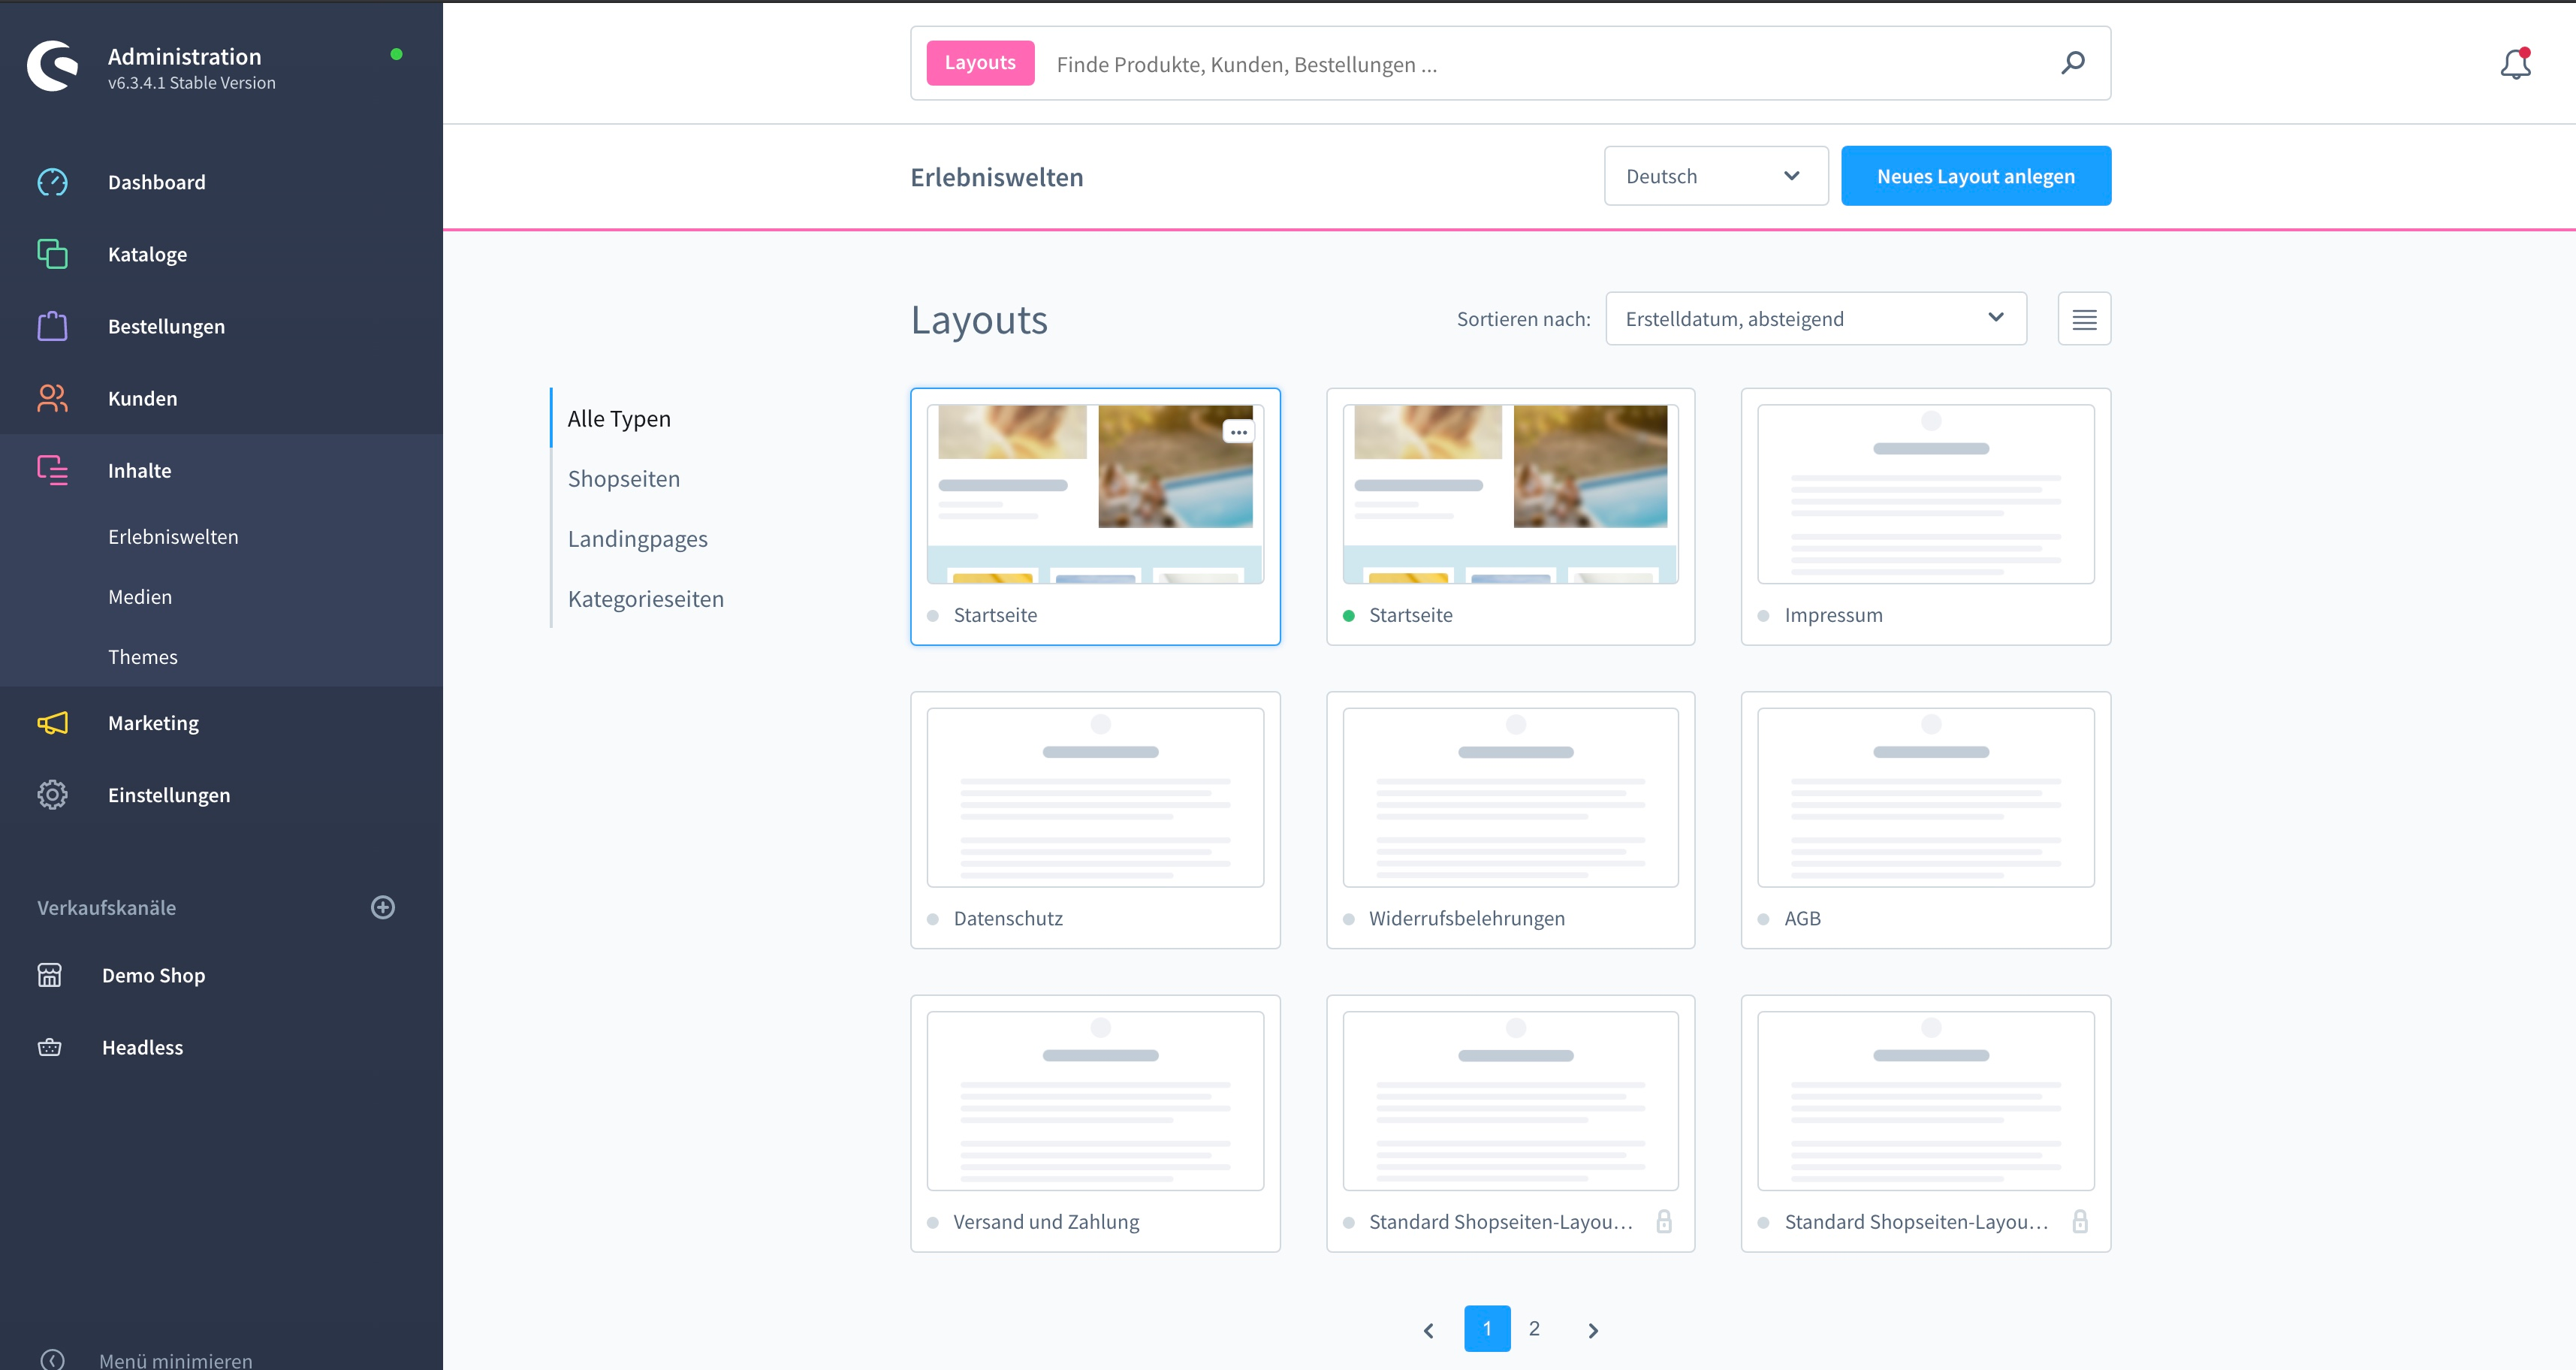Open the notifications bell
The width and height of the screenshot is (2576, 1370).
point(2515,64)
